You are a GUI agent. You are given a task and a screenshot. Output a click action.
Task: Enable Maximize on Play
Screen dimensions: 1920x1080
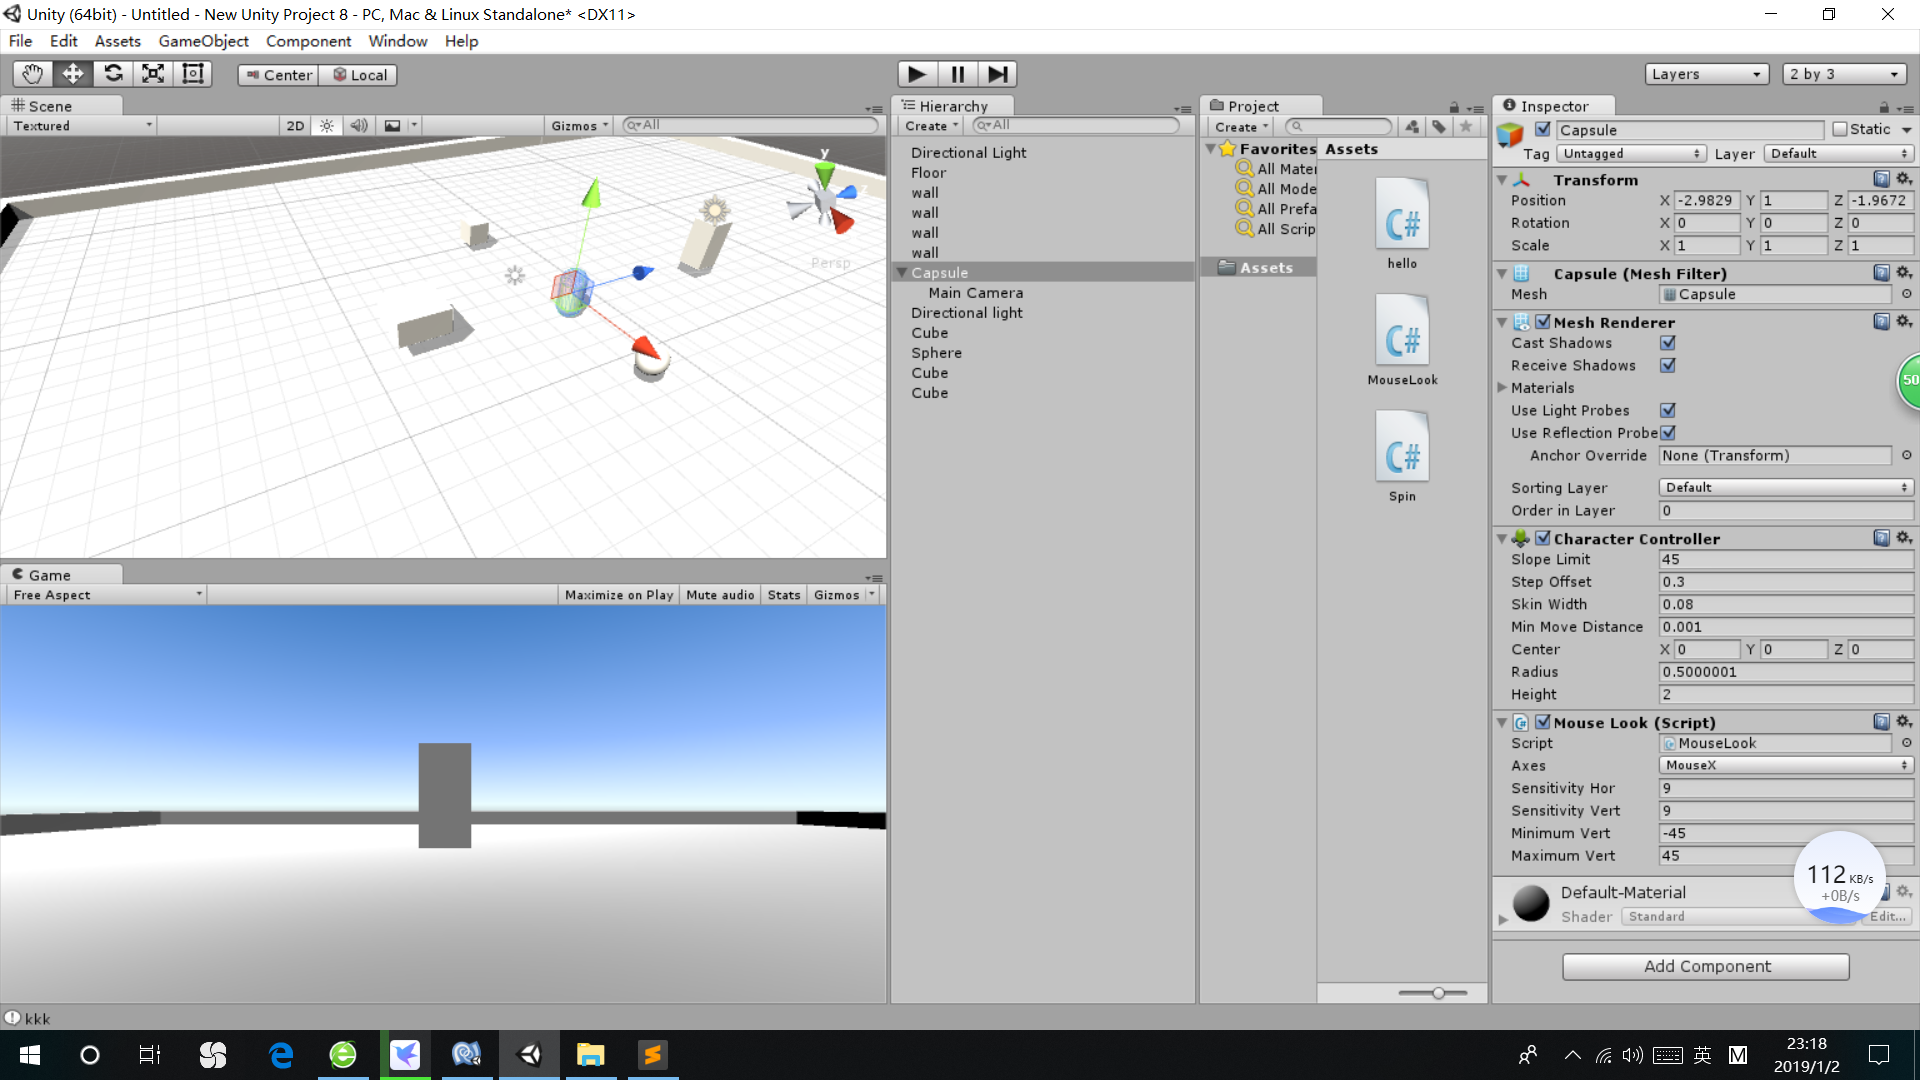pyautogui.click(x=617, y=594)
